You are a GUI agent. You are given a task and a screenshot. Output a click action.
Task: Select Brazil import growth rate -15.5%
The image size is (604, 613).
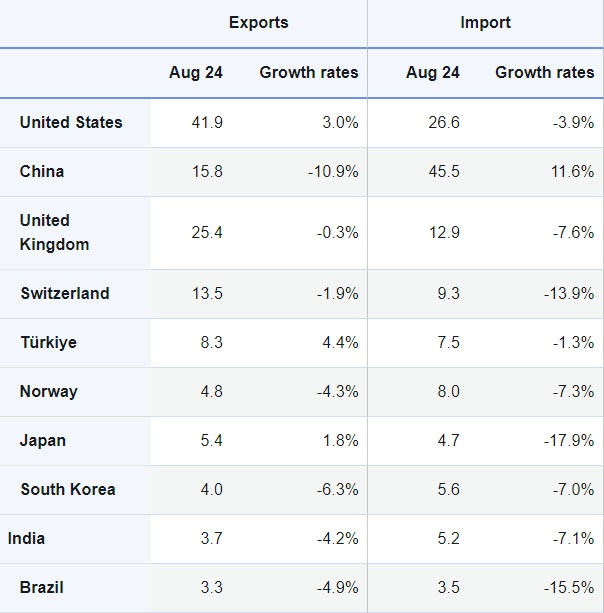point(569,588)
